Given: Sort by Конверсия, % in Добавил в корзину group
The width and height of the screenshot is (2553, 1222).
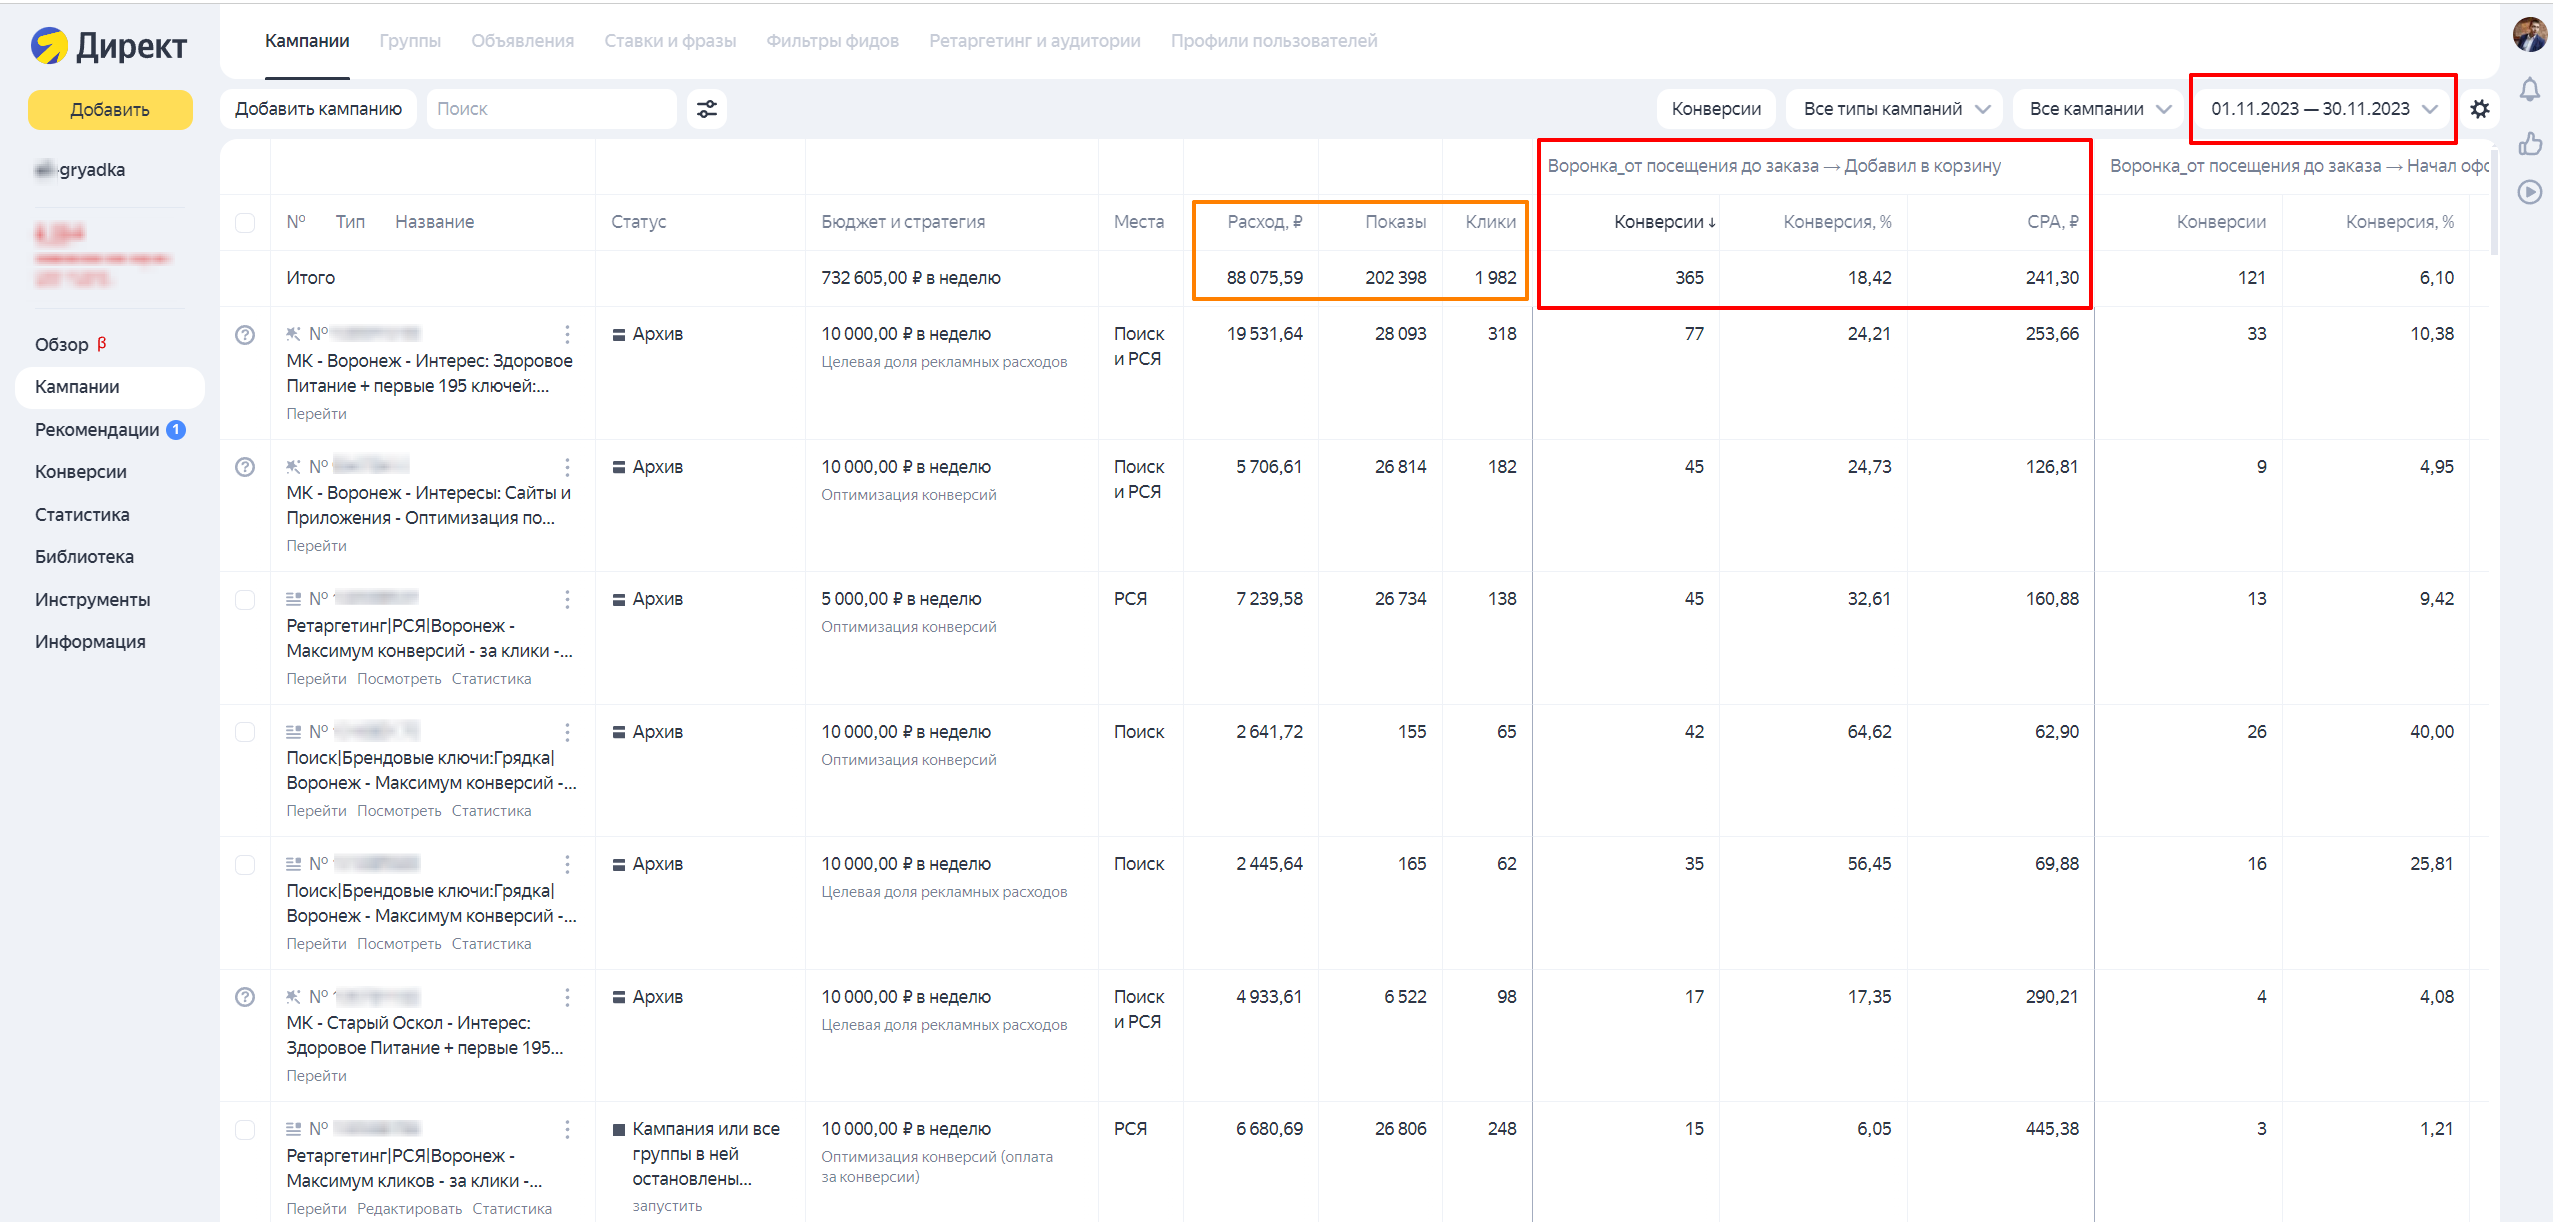Looking at the screenshot, I should pos(1837,222).
